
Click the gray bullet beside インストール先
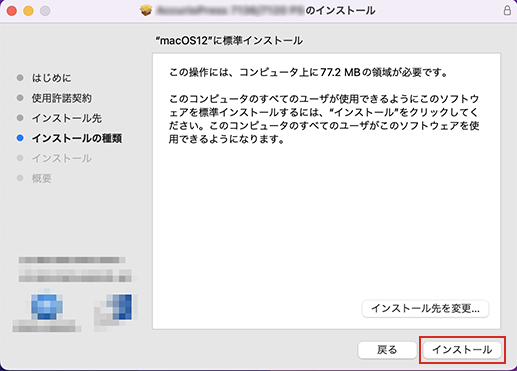(20, 118)
